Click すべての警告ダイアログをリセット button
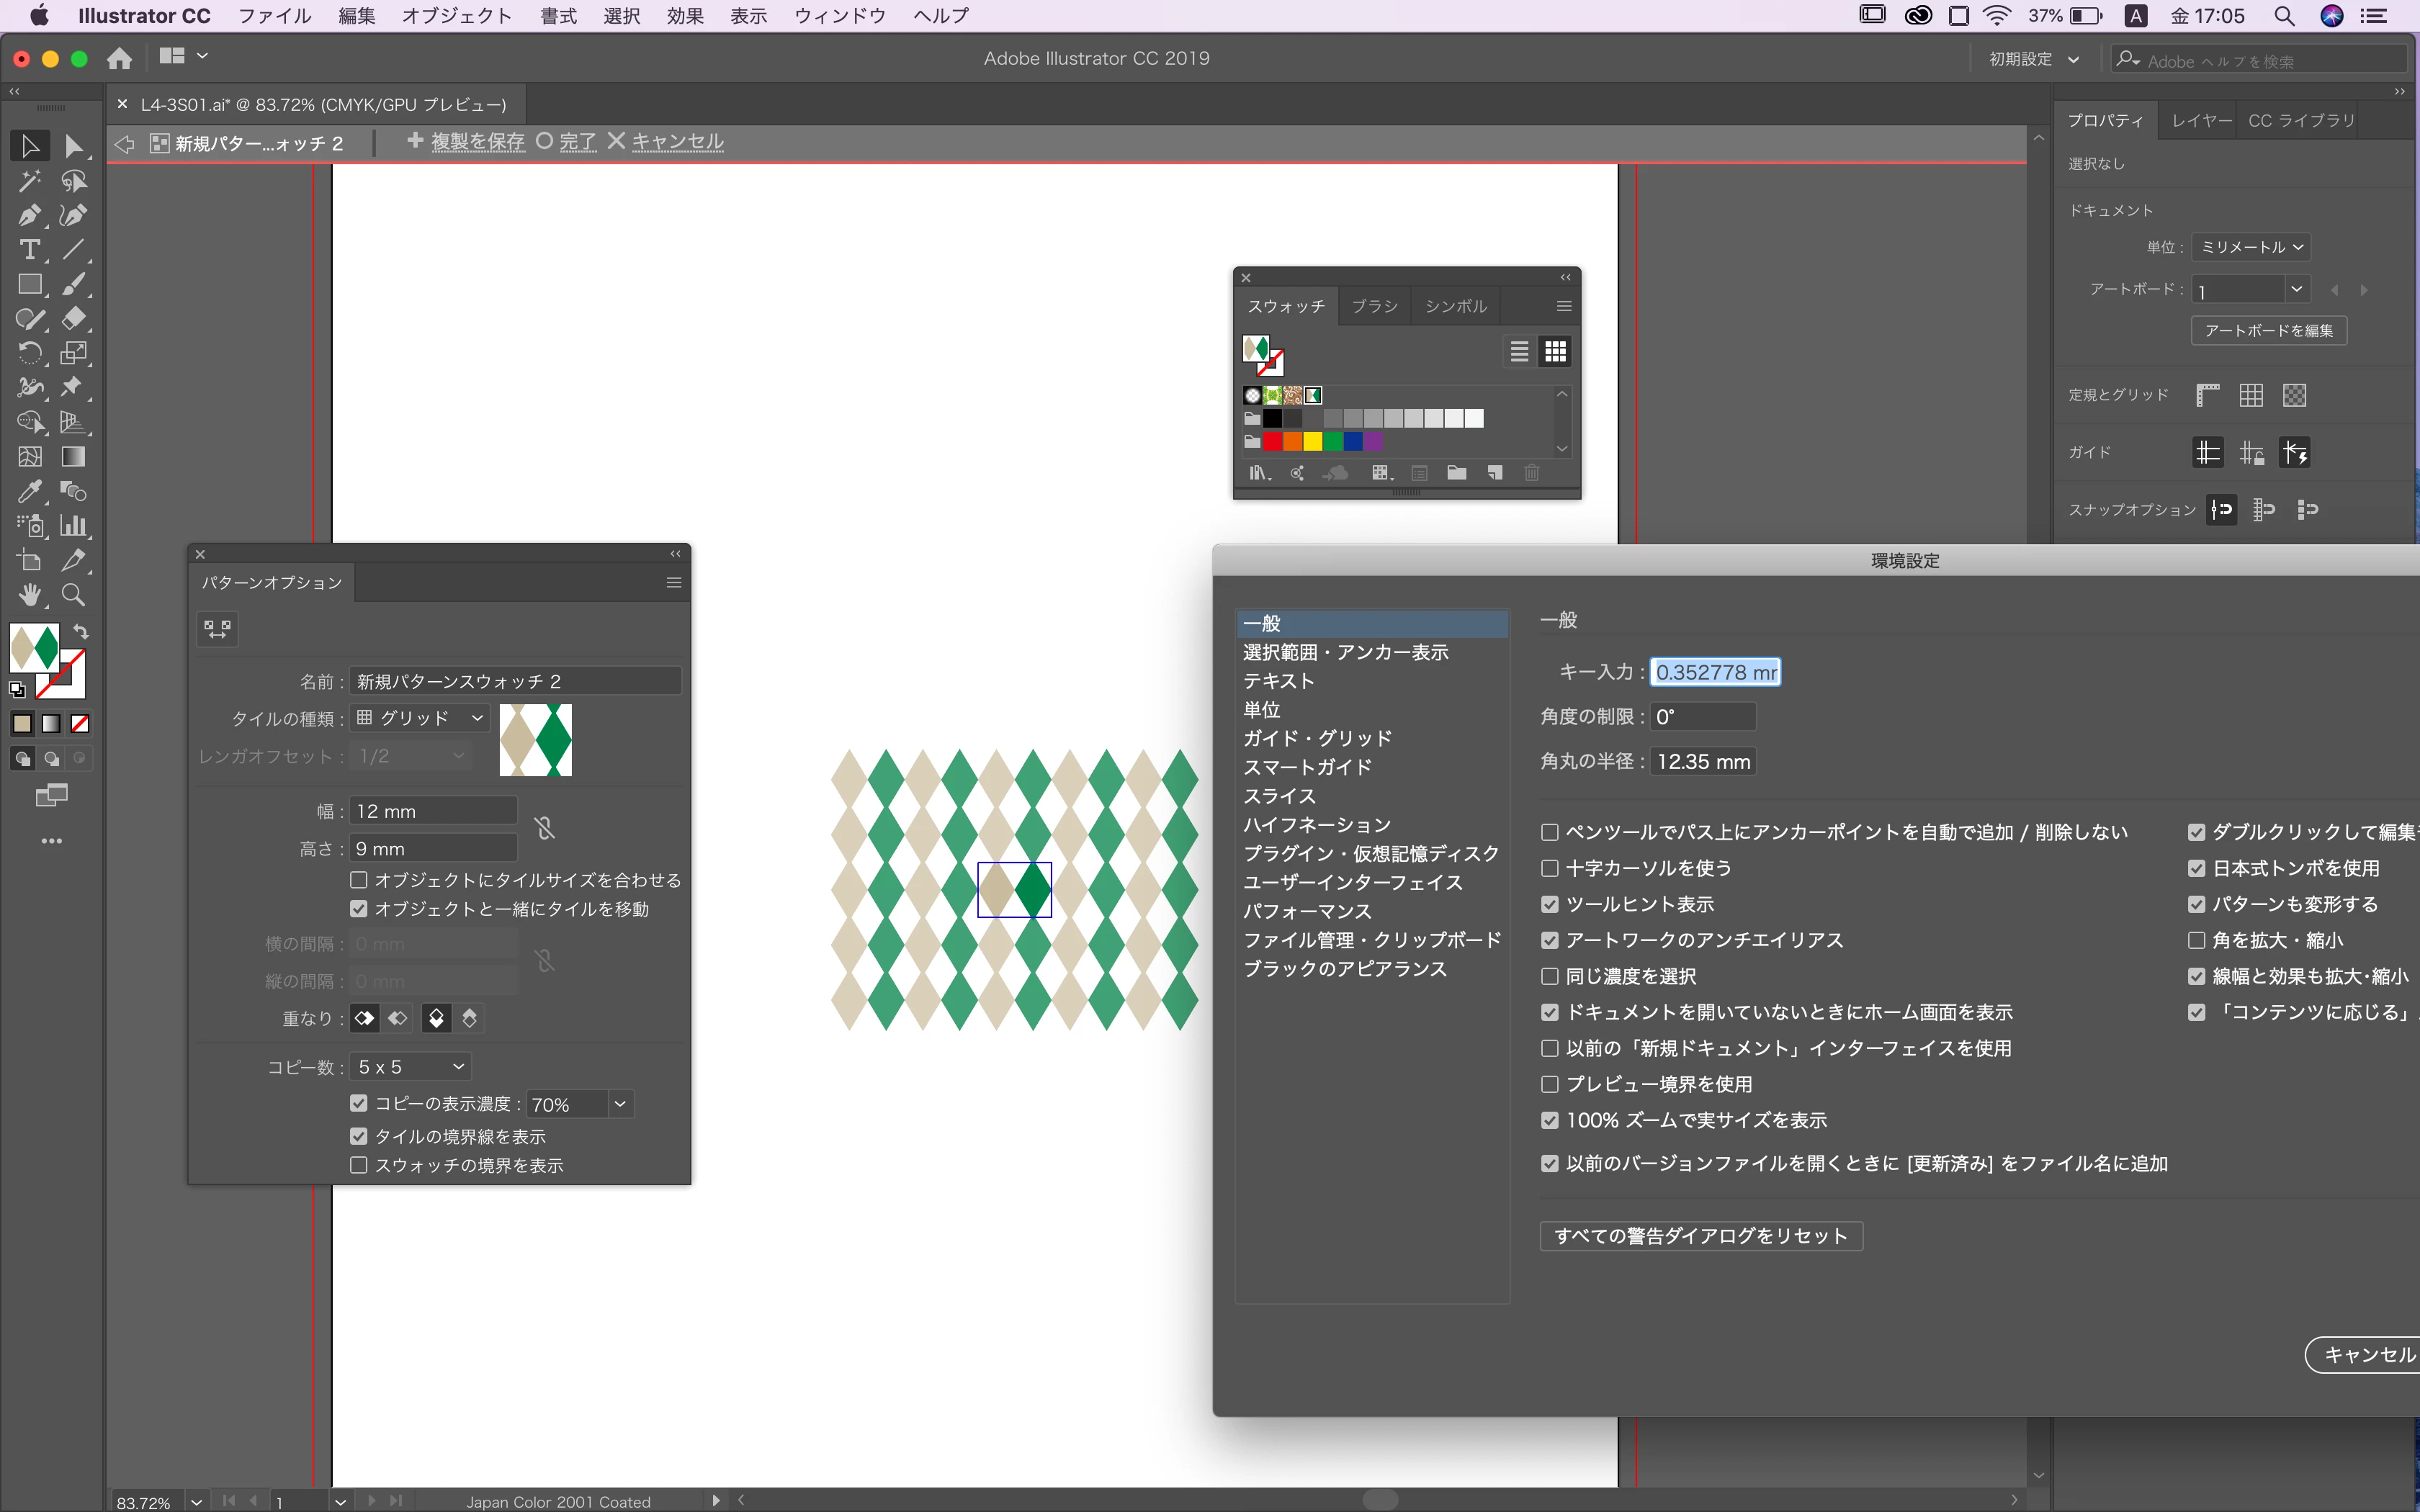This screenshot has width=2420, height=1512. (1700, 1236)
